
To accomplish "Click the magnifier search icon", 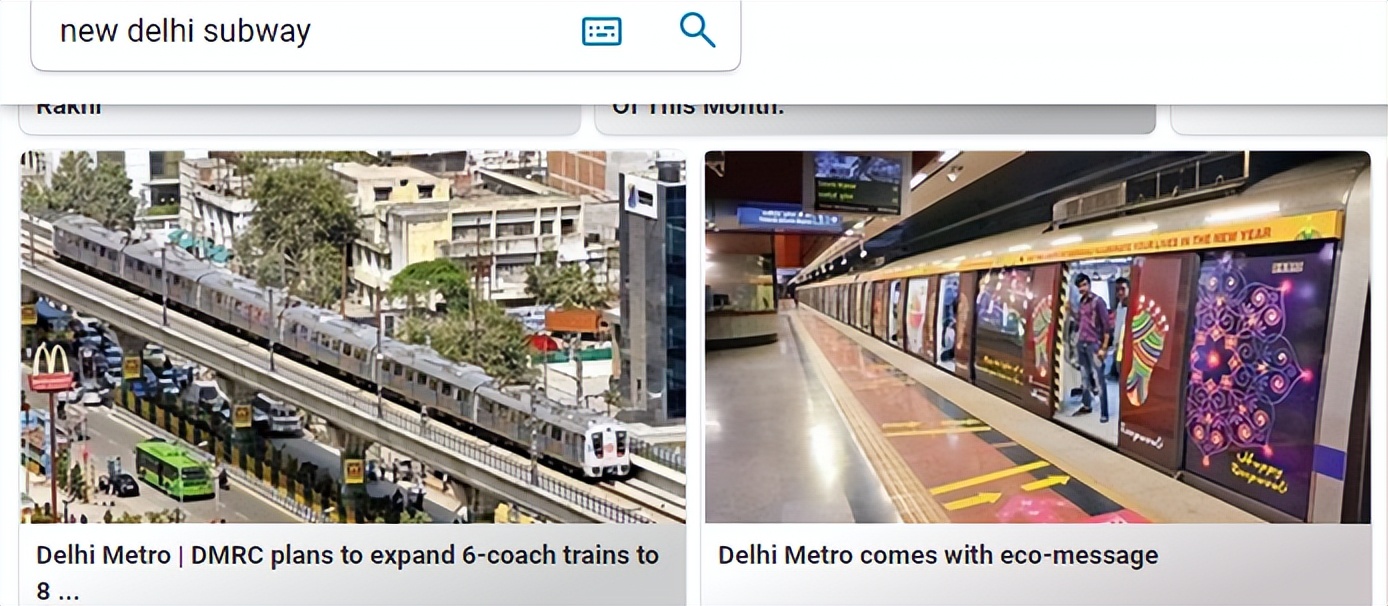I will (697, 30).
